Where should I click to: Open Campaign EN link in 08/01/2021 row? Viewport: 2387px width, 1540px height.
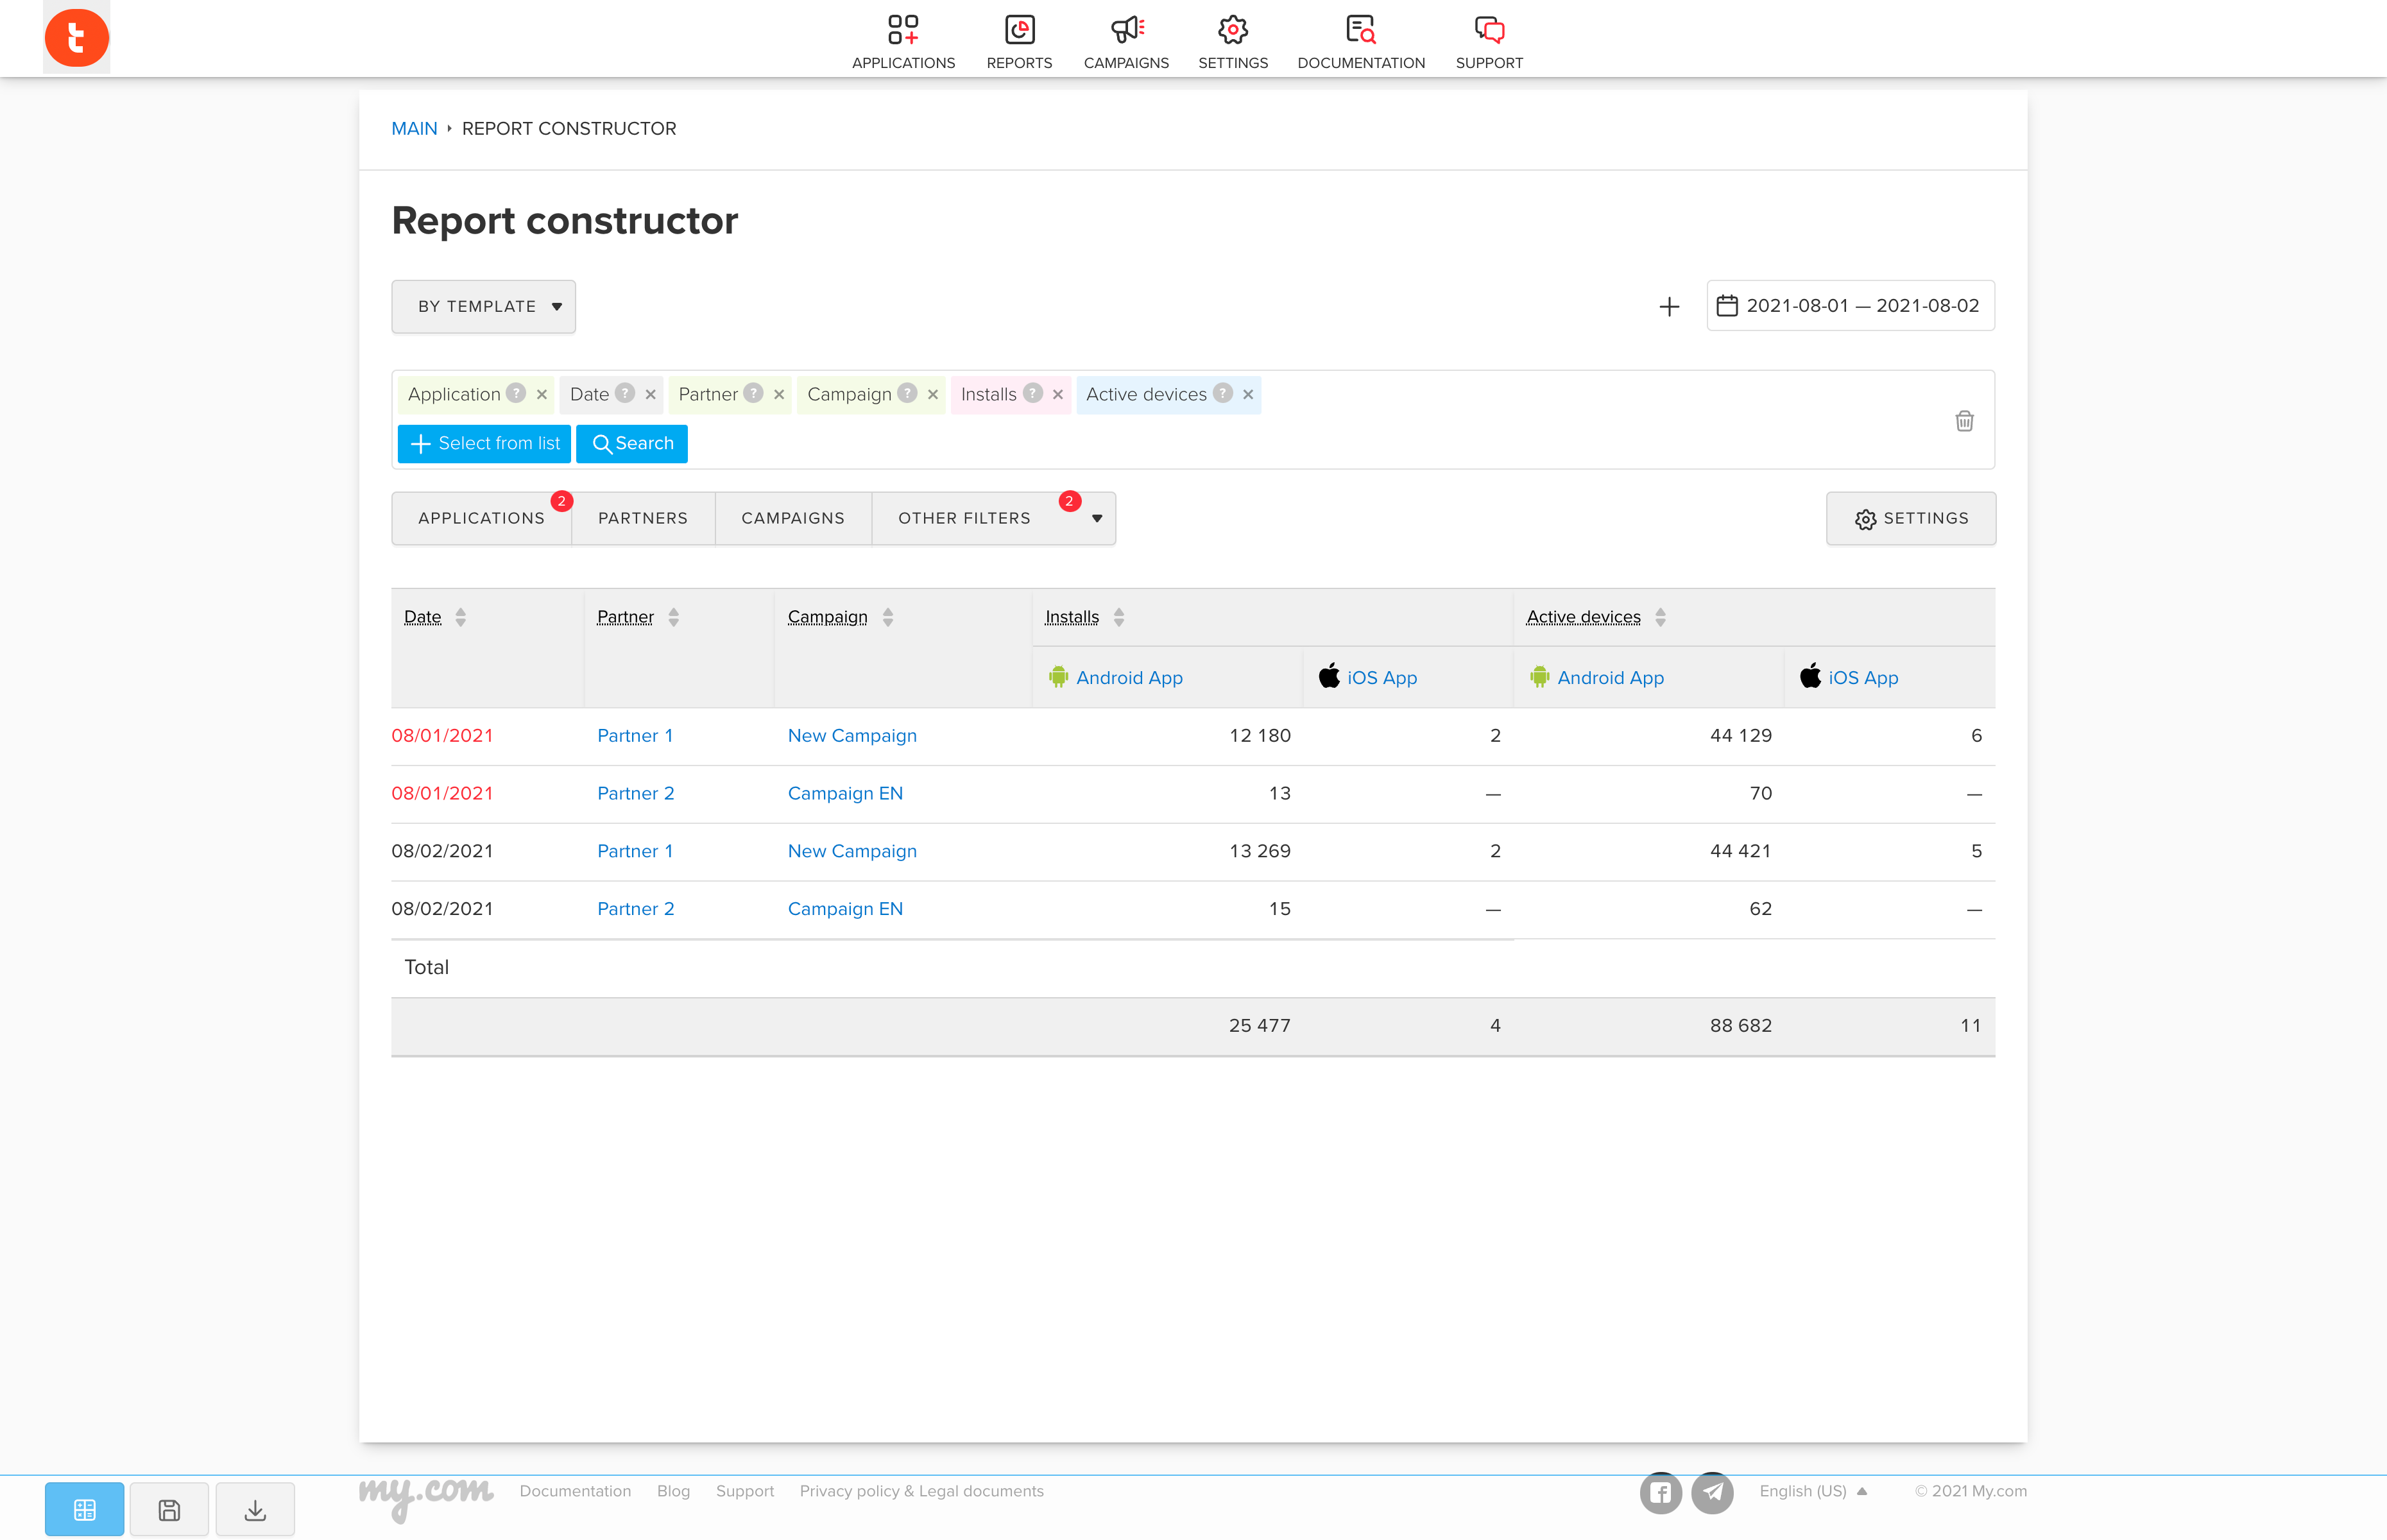coord(845,794)
